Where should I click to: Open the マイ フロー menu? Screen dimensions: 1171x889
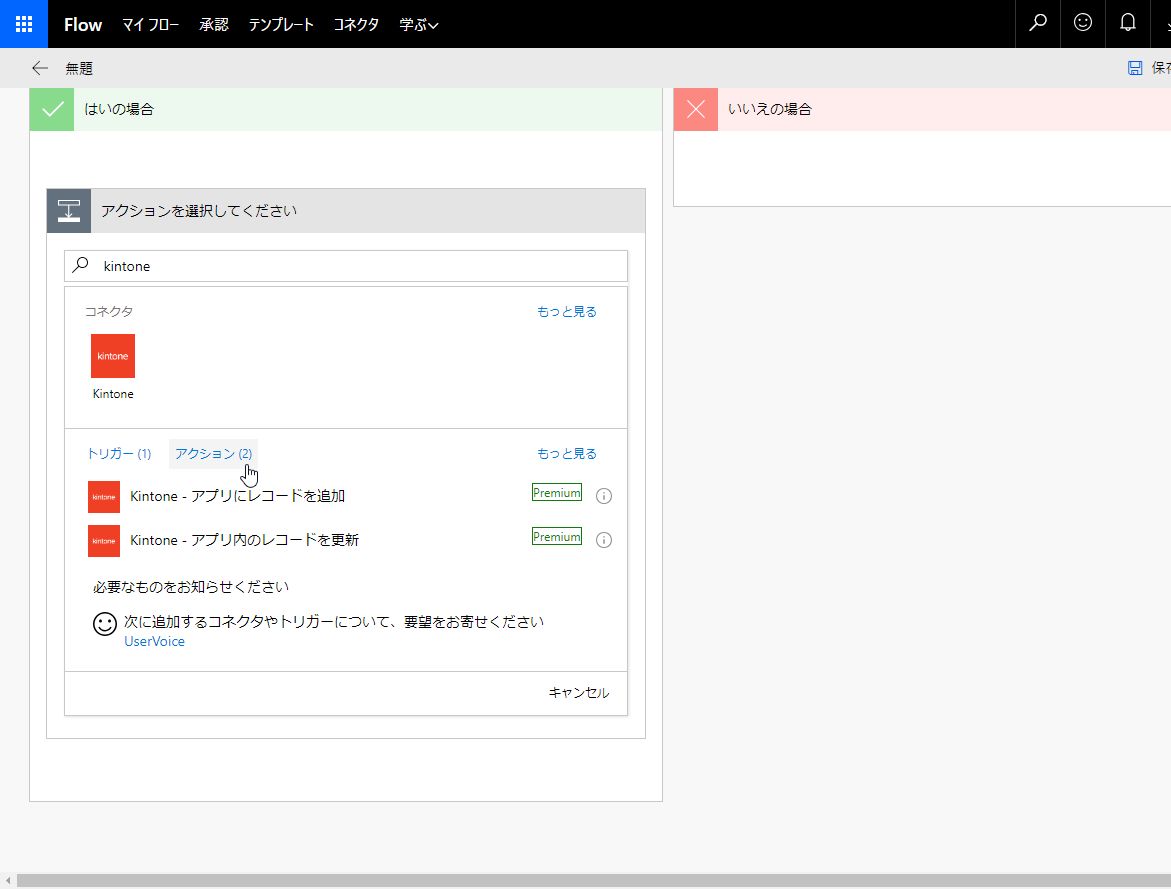[150, 25]
